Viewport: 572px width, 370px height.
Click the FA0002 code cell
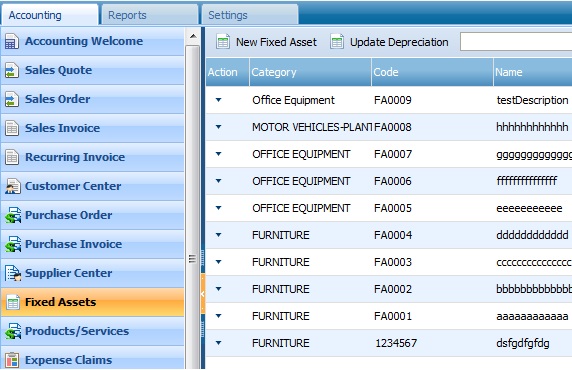(432, 289)
